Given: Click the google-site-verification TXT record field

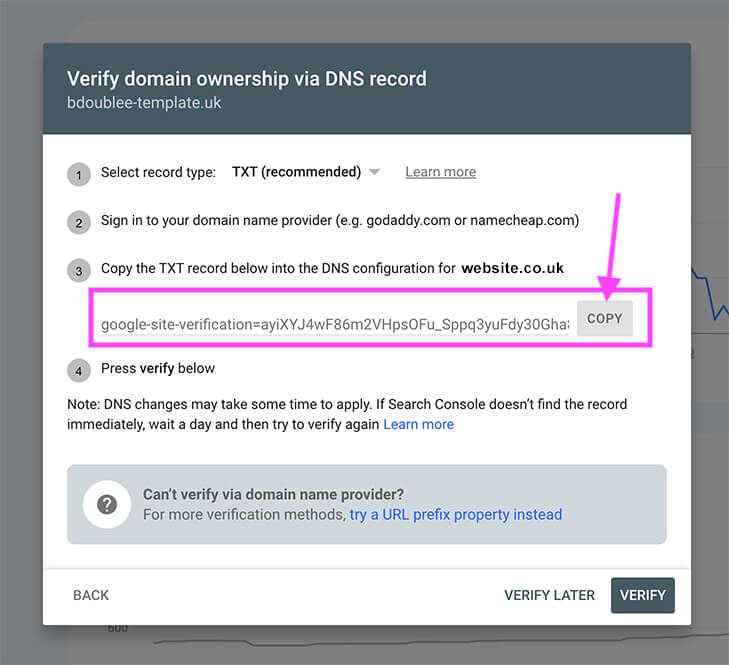Looking at the screenshot, I should click(x=335, y=324).
